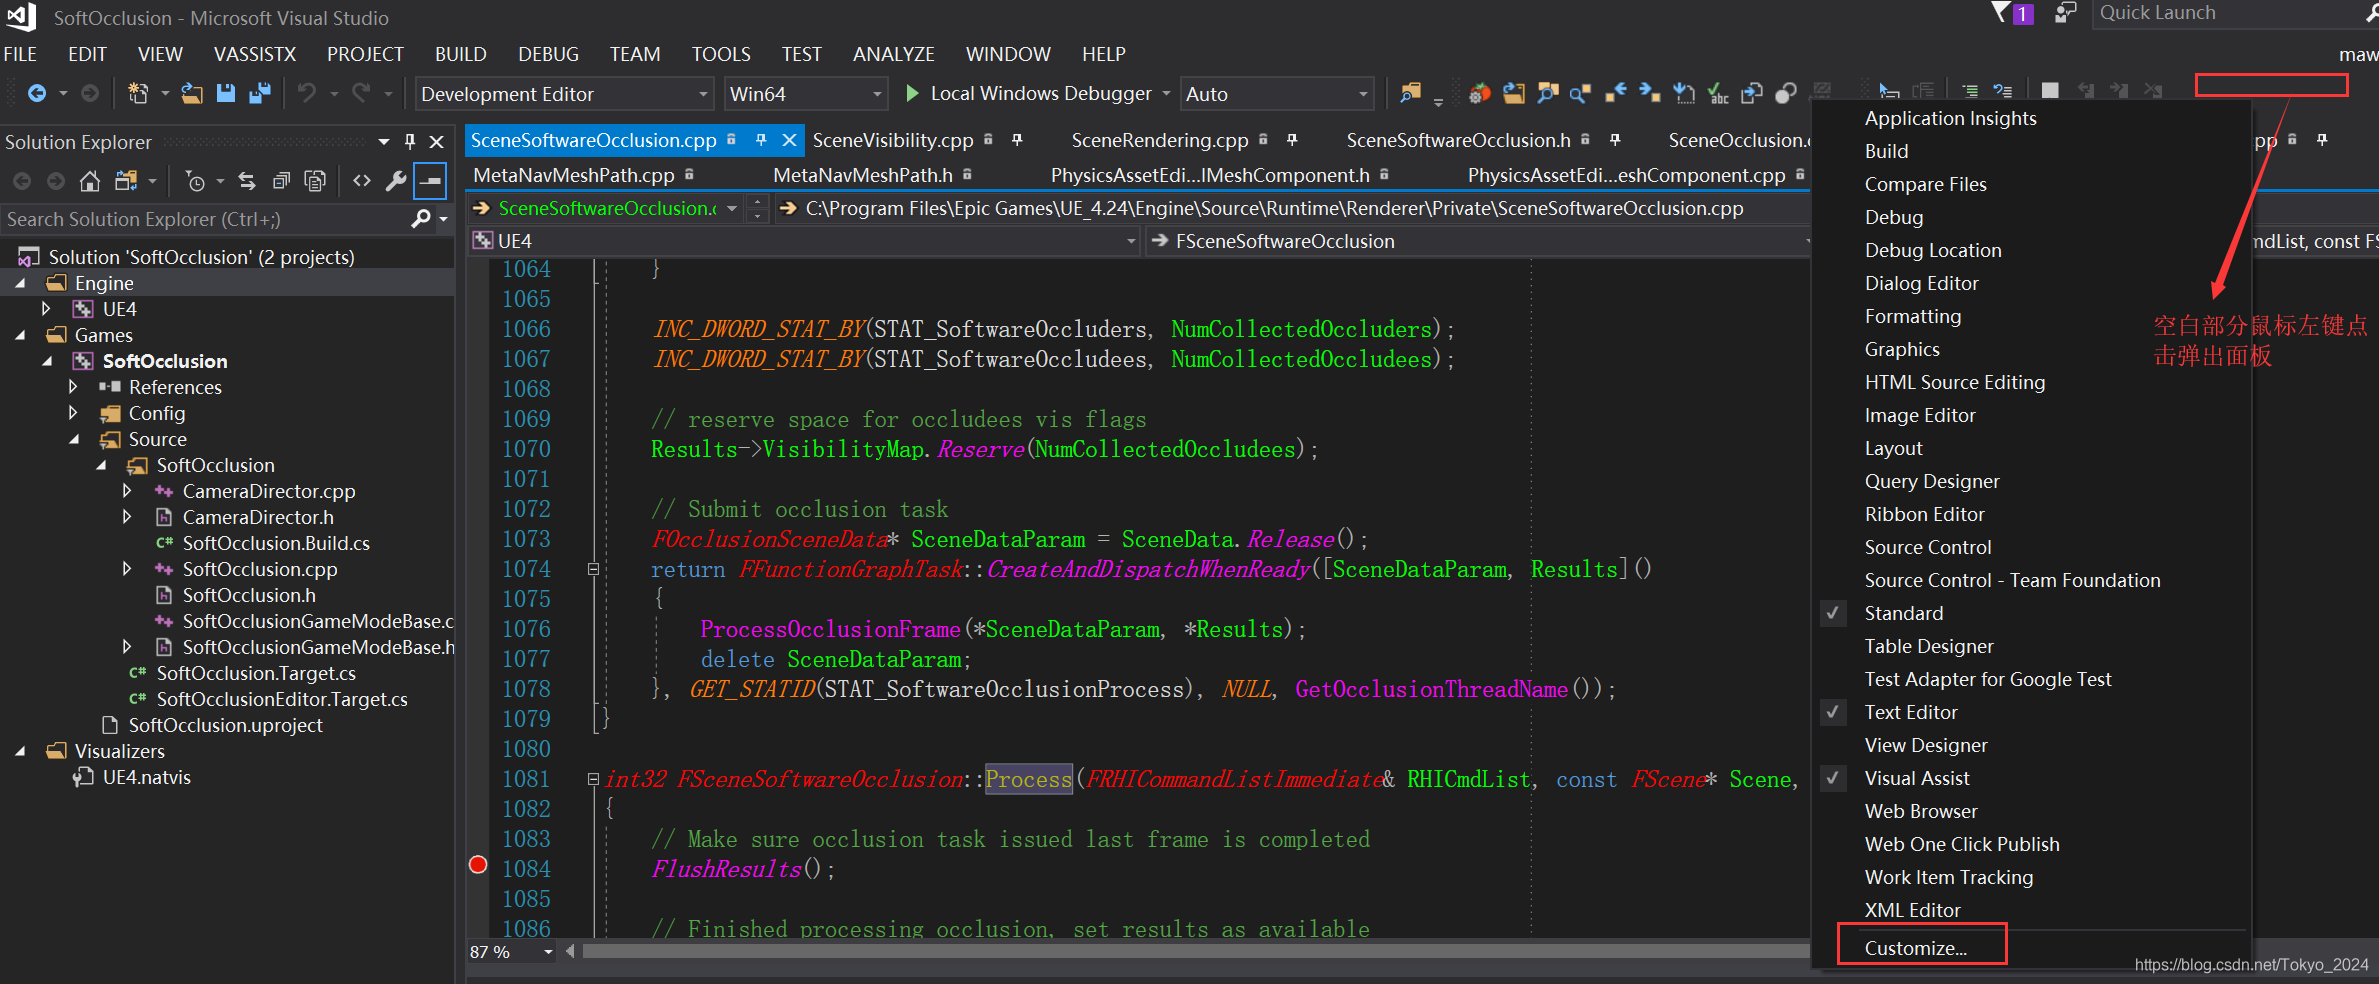The image size is (2379, 984).
Task: Click the Quick Launch search box
Action: click(2235, 13)
